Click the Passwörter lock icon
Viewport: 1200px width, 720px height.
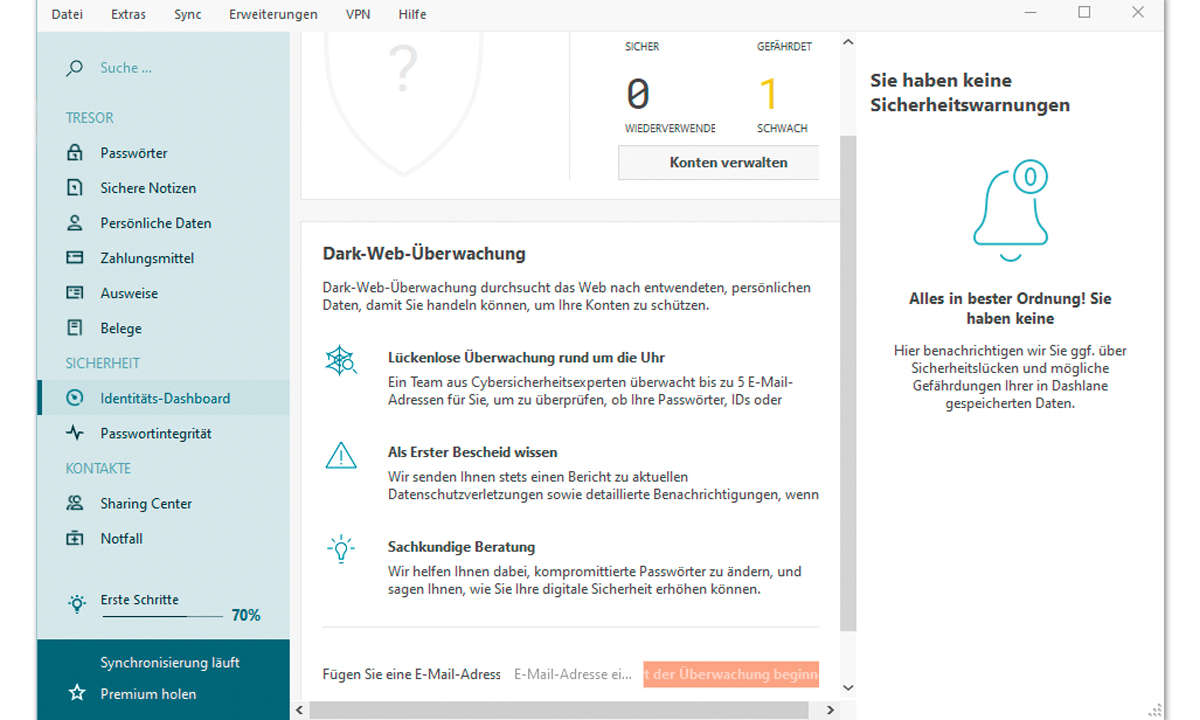pyautogui.click(x=74, y=153)
